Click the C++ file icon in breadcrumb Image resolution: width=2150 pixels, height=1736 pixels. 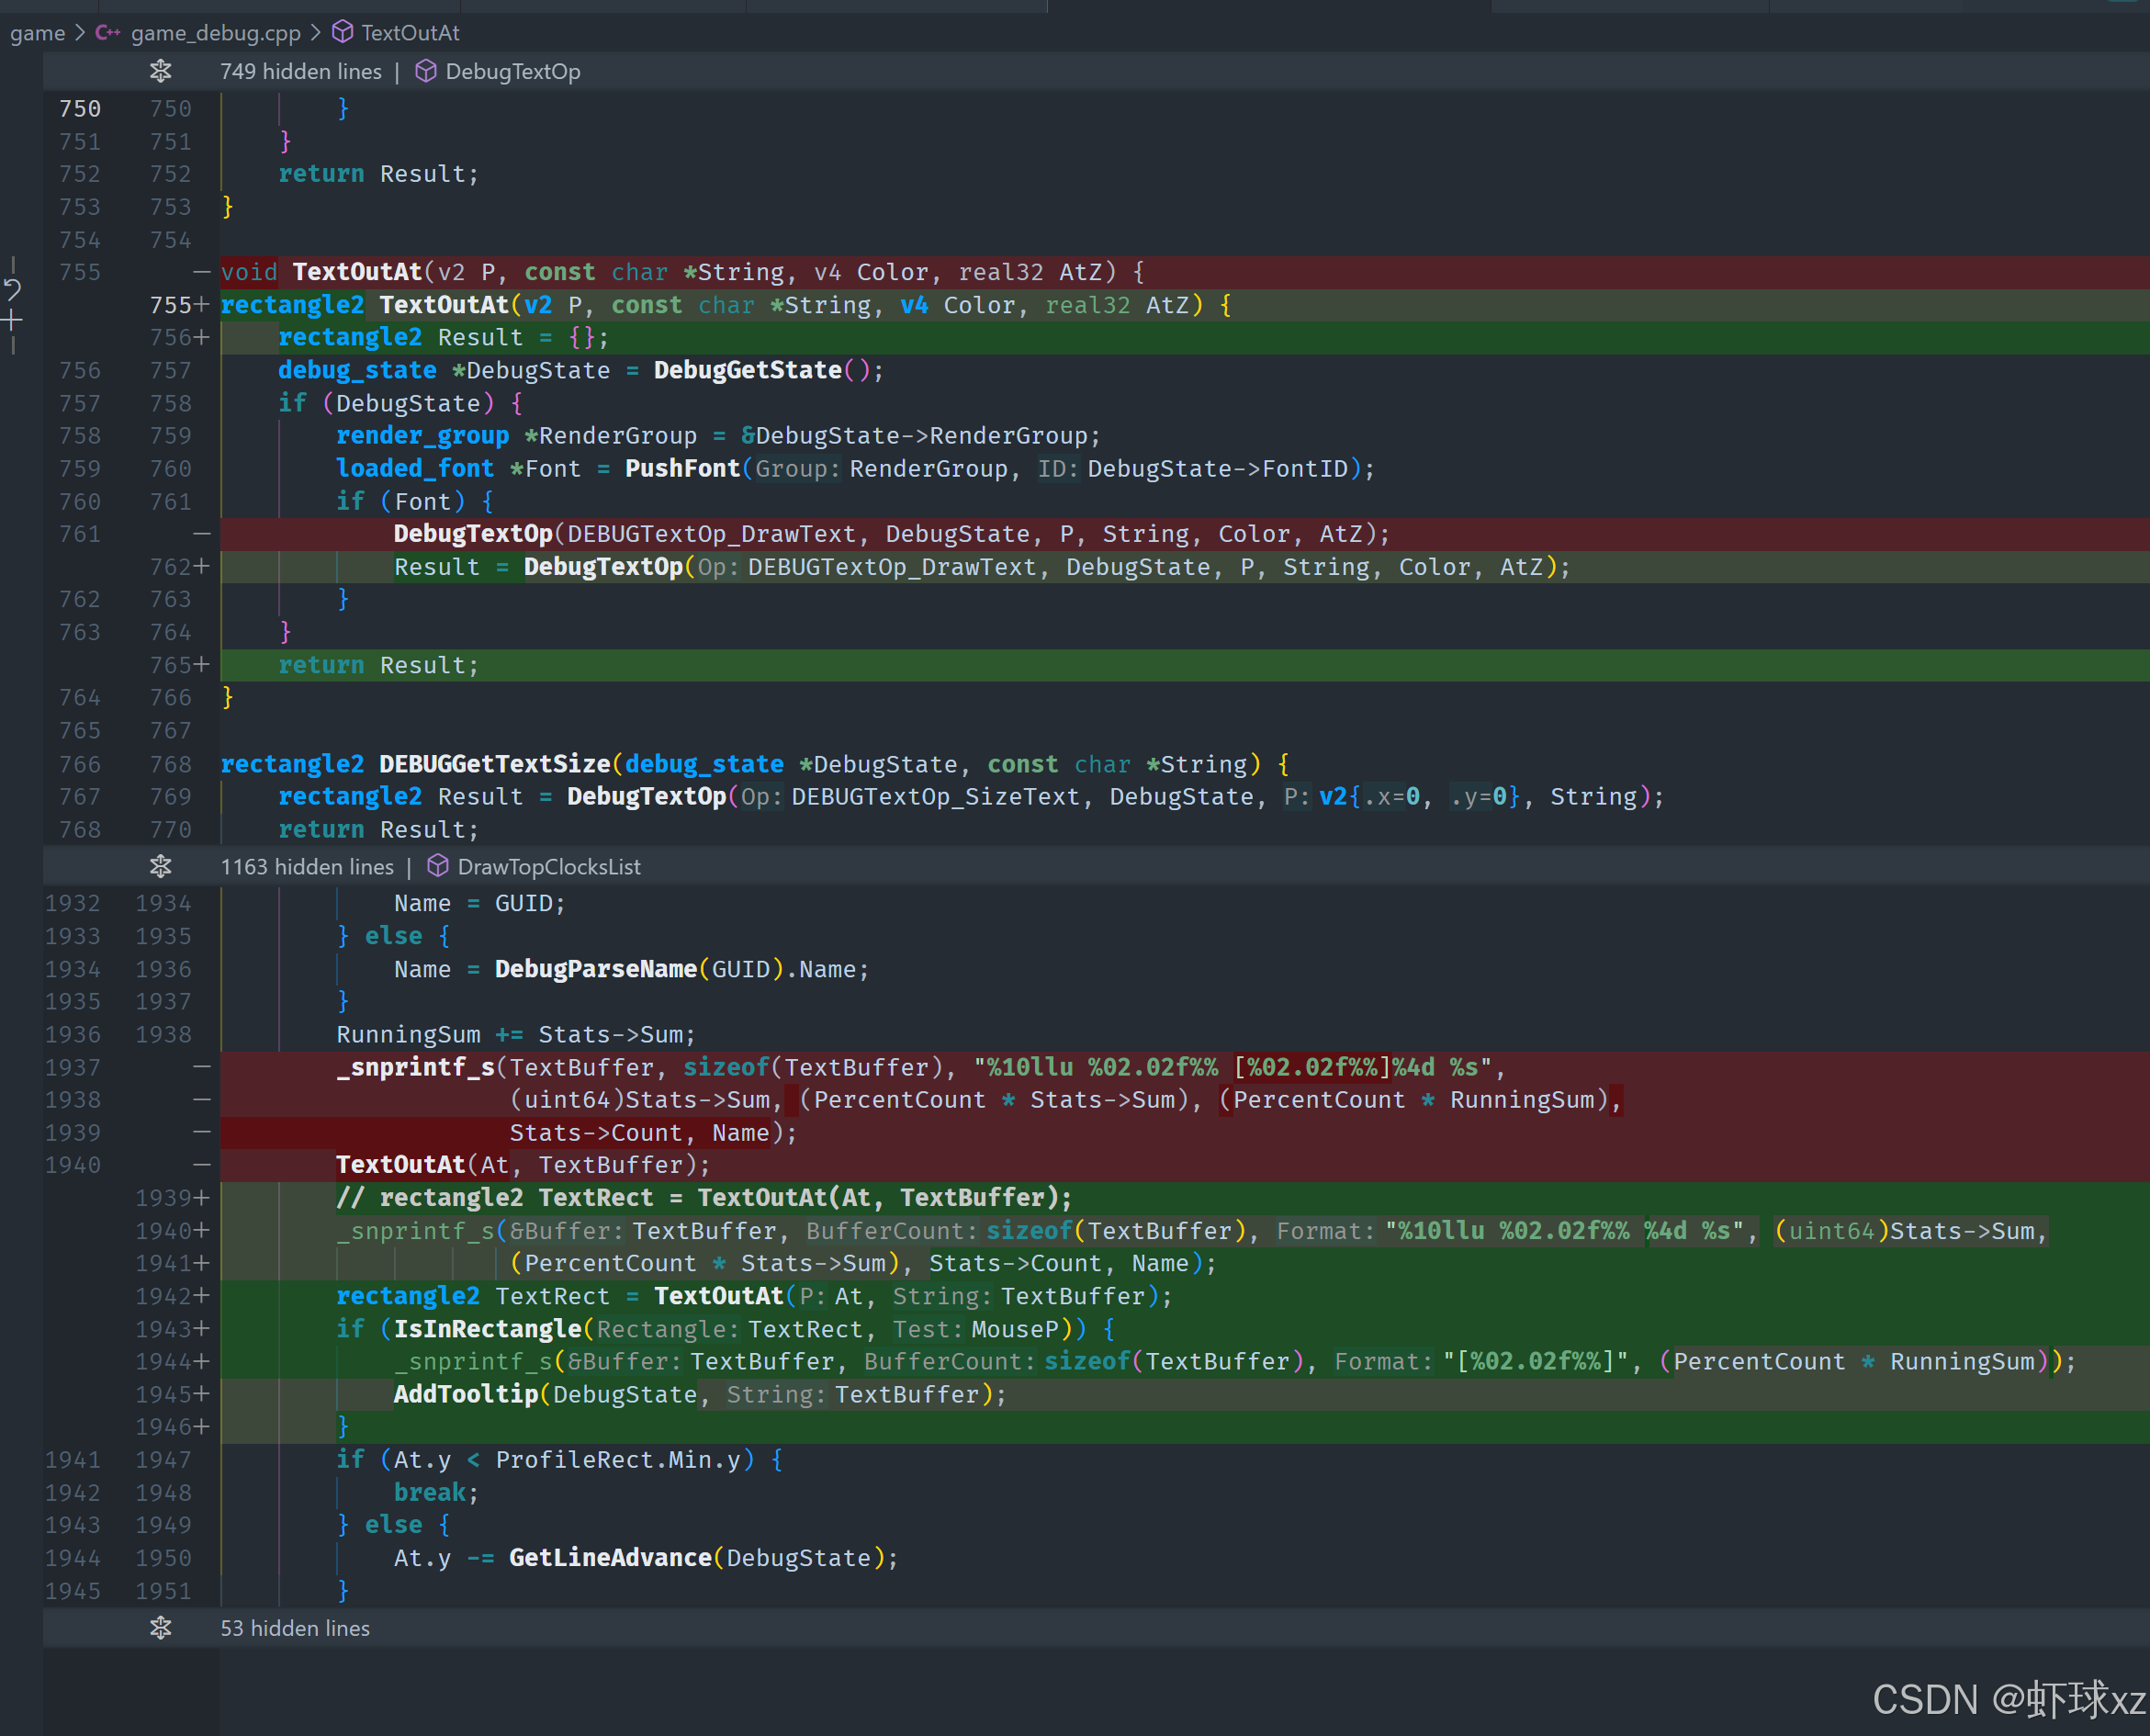pos(107,33)
